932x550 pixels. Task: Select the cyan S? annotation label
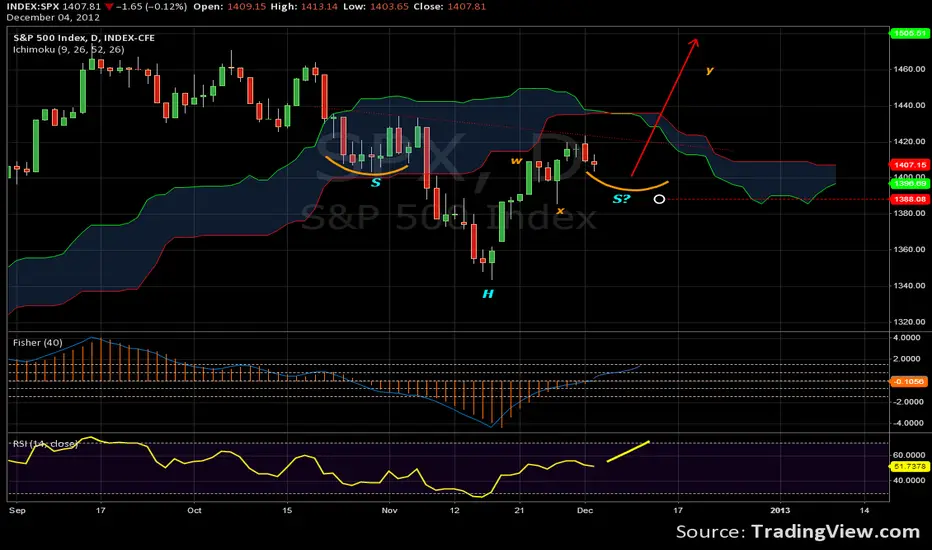(621, 199)
